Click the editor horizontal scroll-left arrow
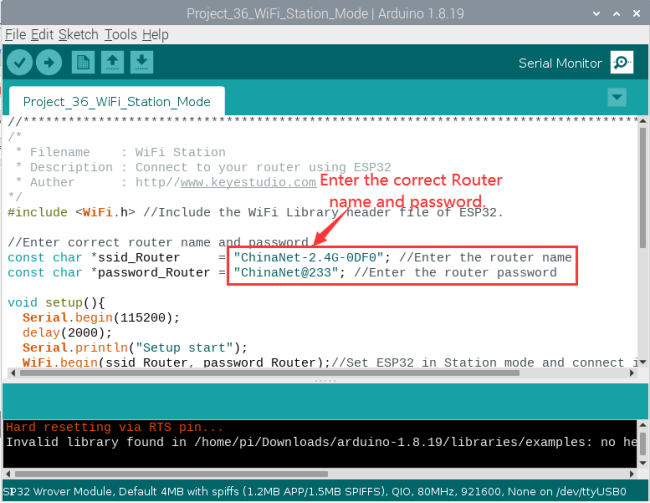The width and height of the screenshot is (650, 503). point(13,373)
